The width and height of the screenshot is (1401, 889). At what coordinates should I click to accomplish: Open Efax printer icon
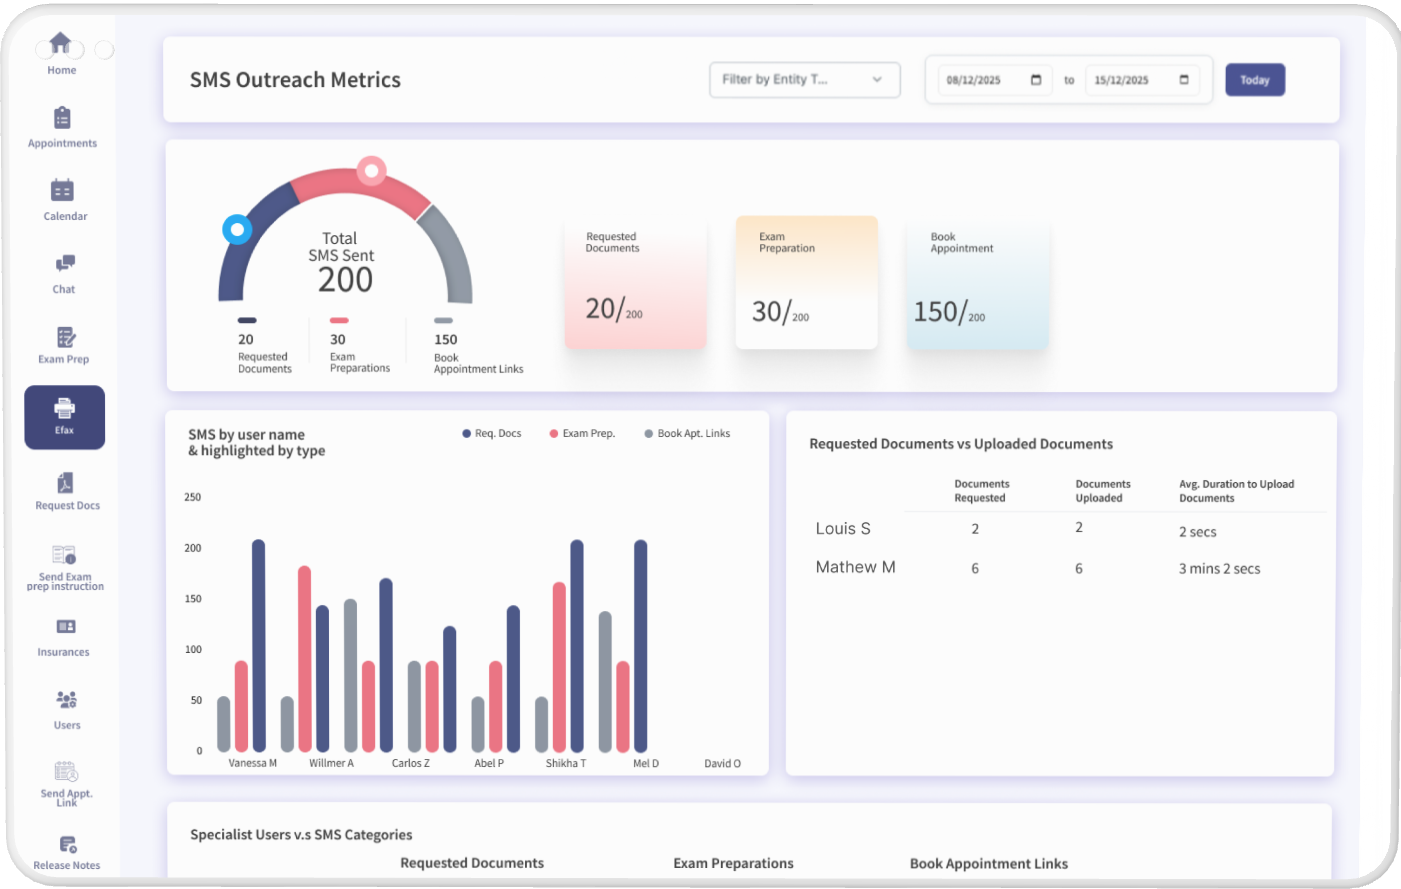click(x=64, y=408)
